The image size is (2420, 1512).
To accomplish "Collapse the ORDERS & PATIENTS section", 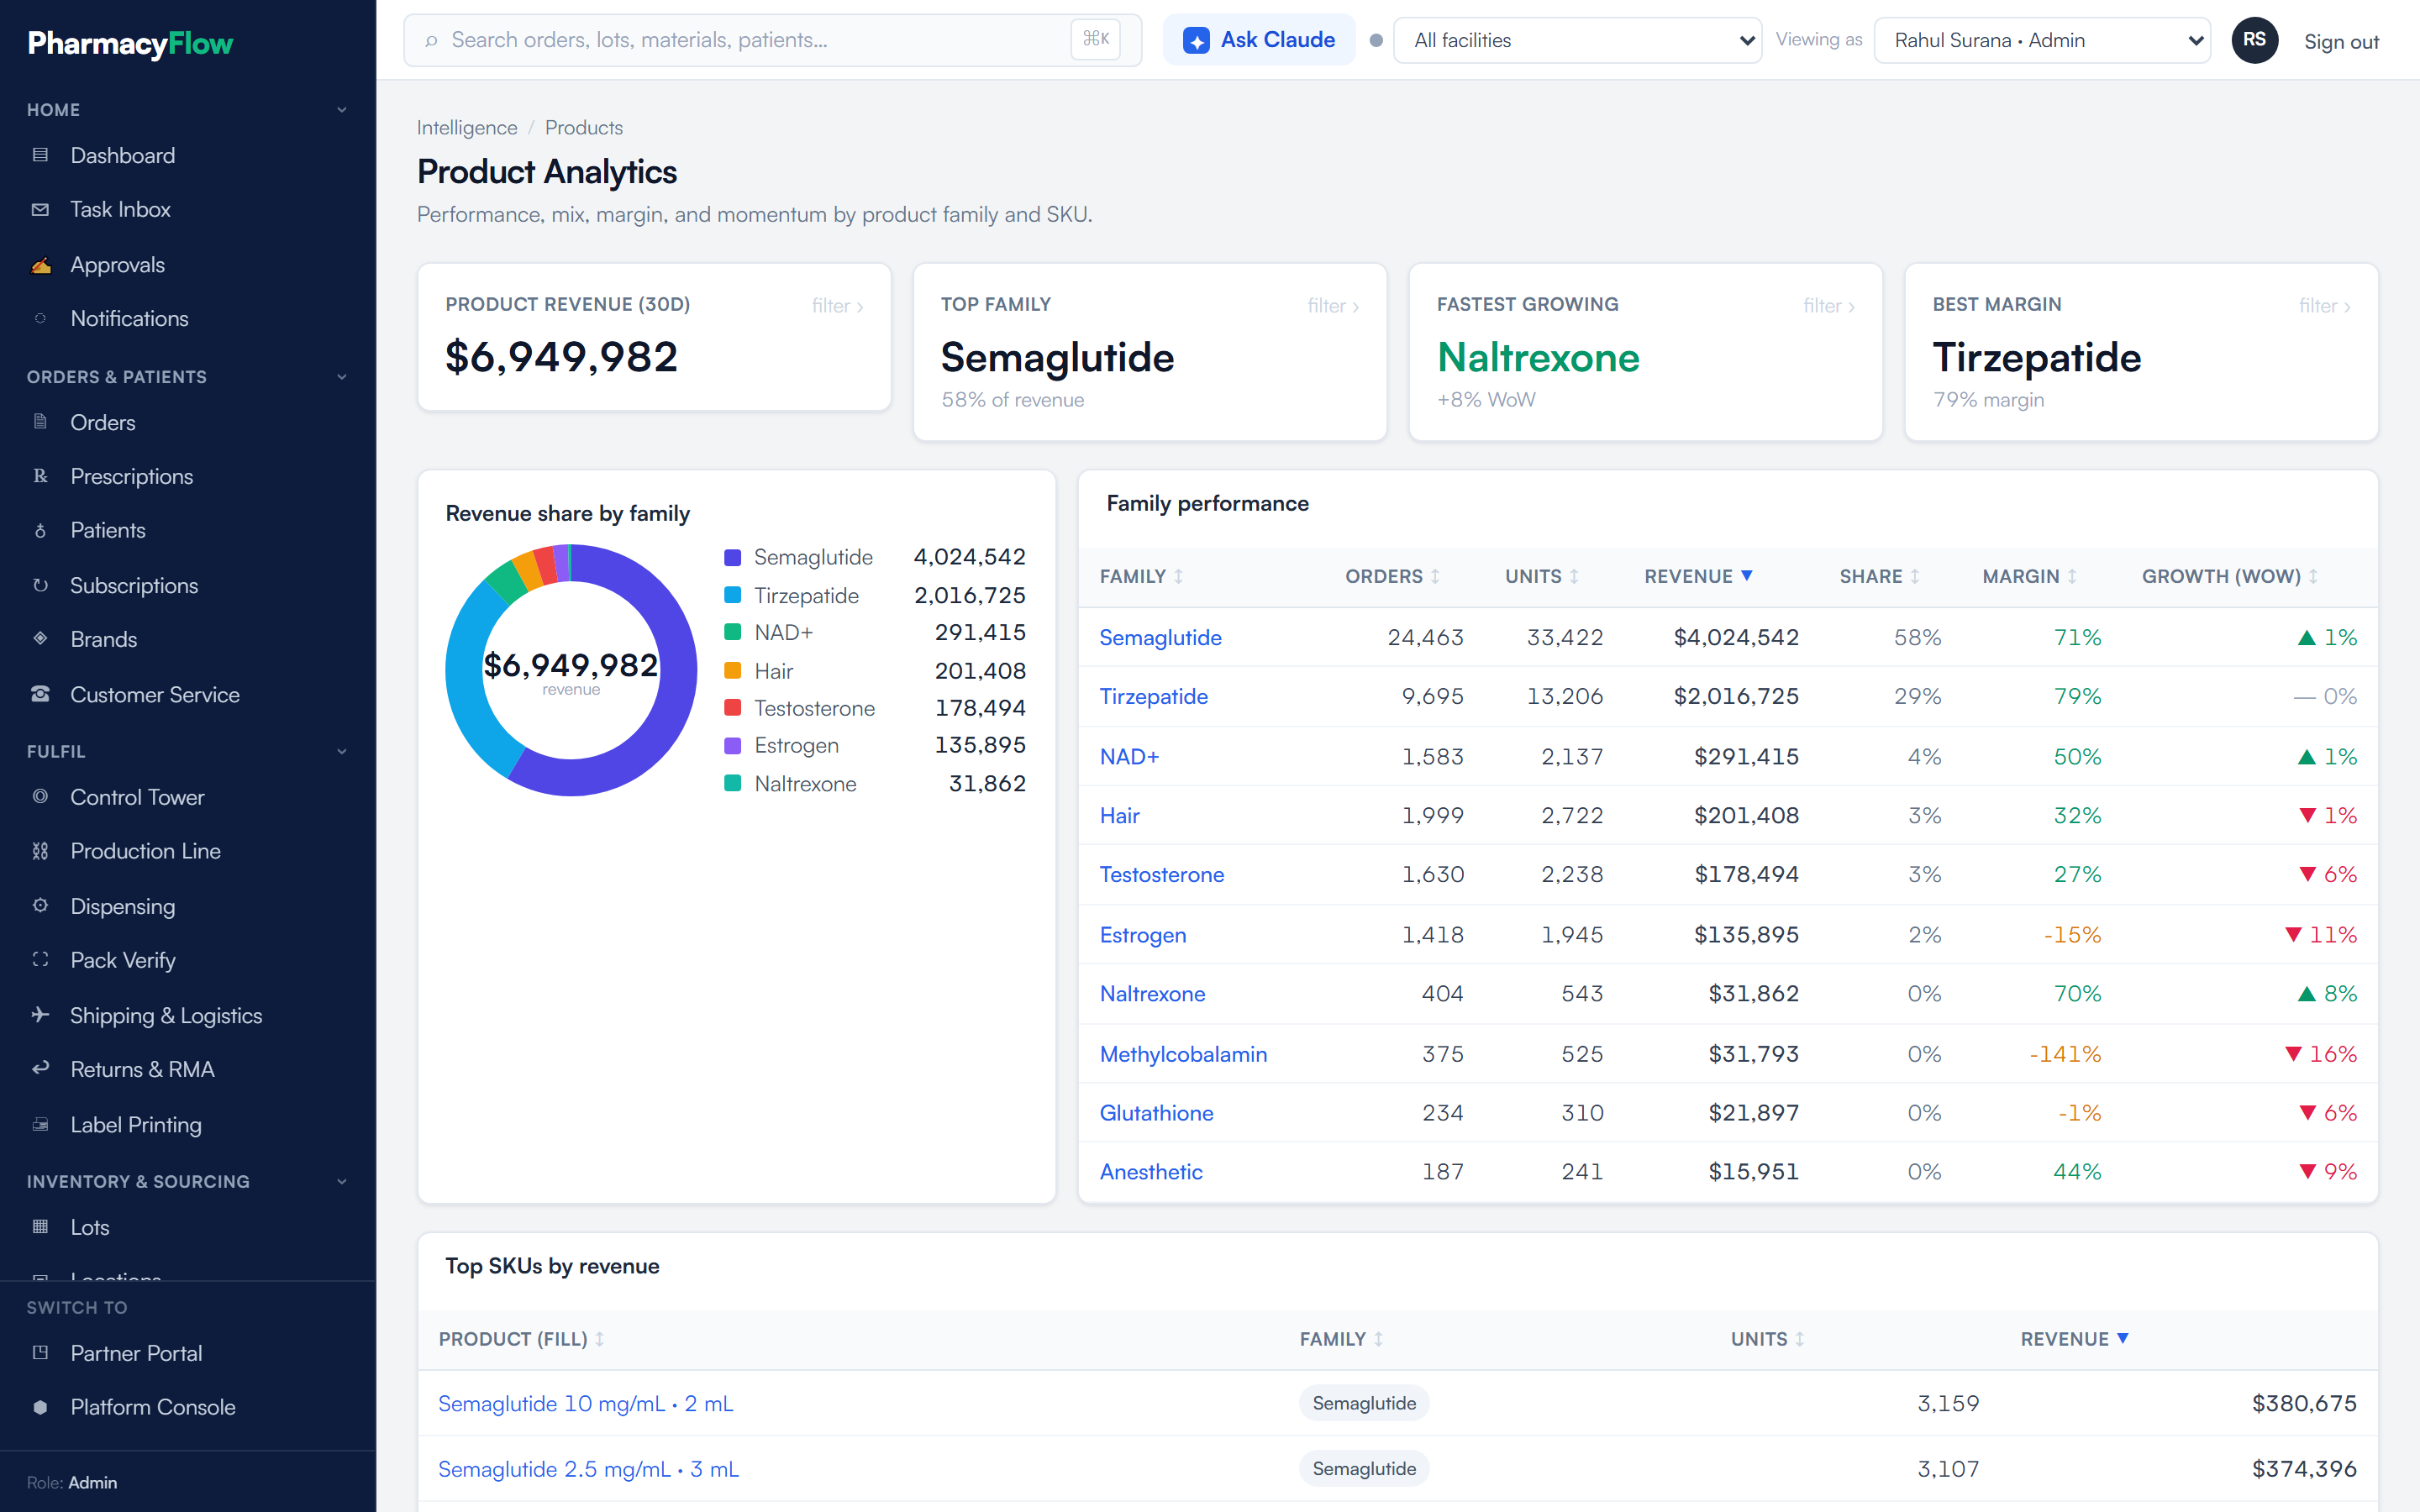I will click(342, 377).
